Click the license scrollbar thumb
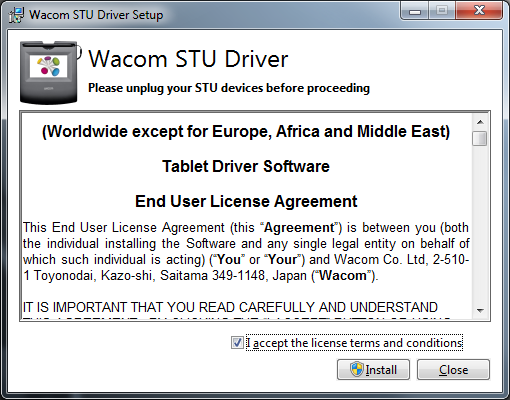The image size is (510, 400). [x=480, y=138]
